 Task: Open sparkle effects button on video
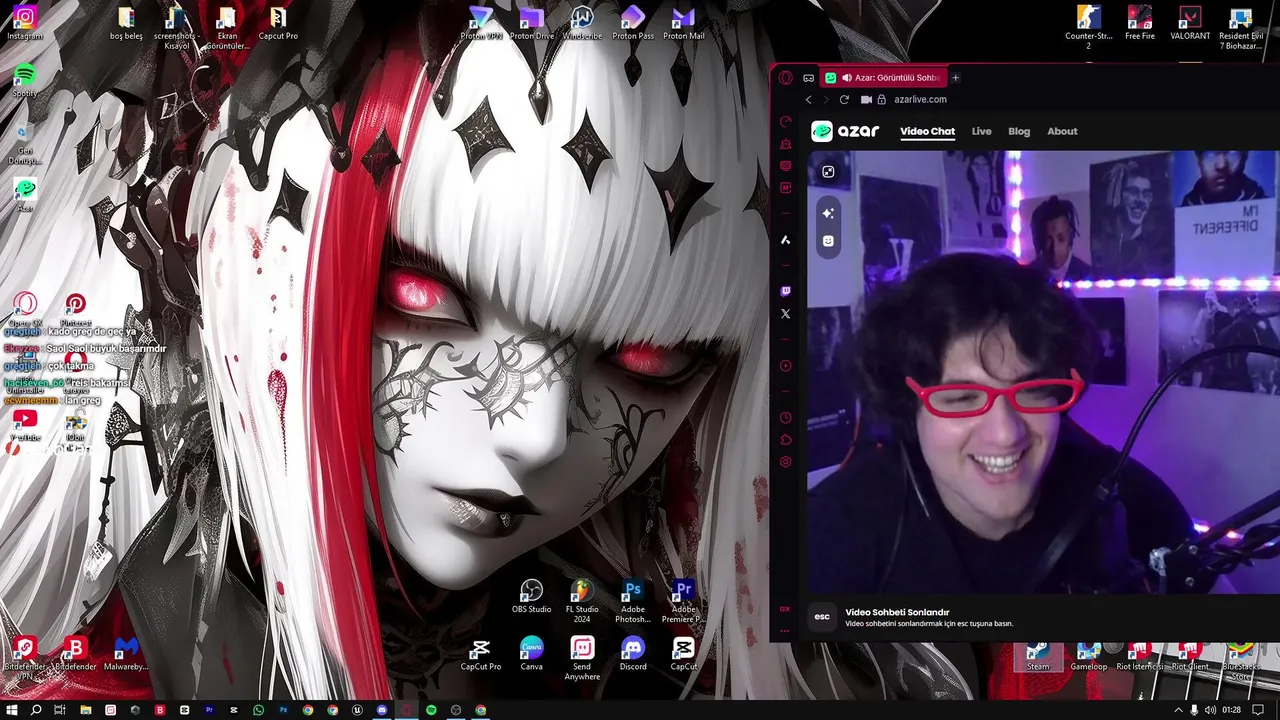[828, 213]
